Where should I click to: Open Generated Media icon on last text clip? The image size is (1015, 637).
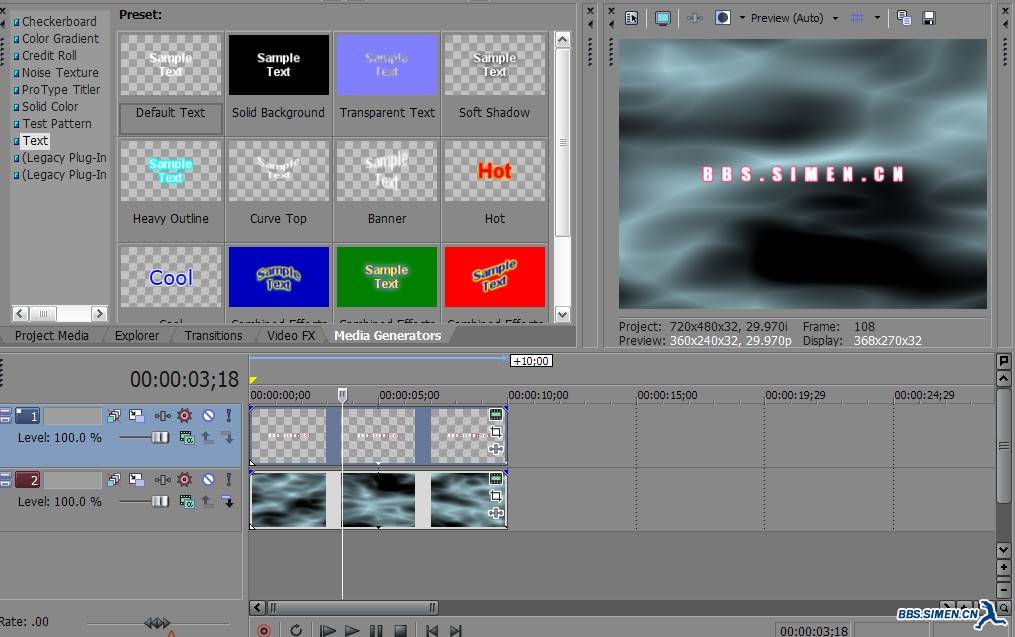pos(496,414)
